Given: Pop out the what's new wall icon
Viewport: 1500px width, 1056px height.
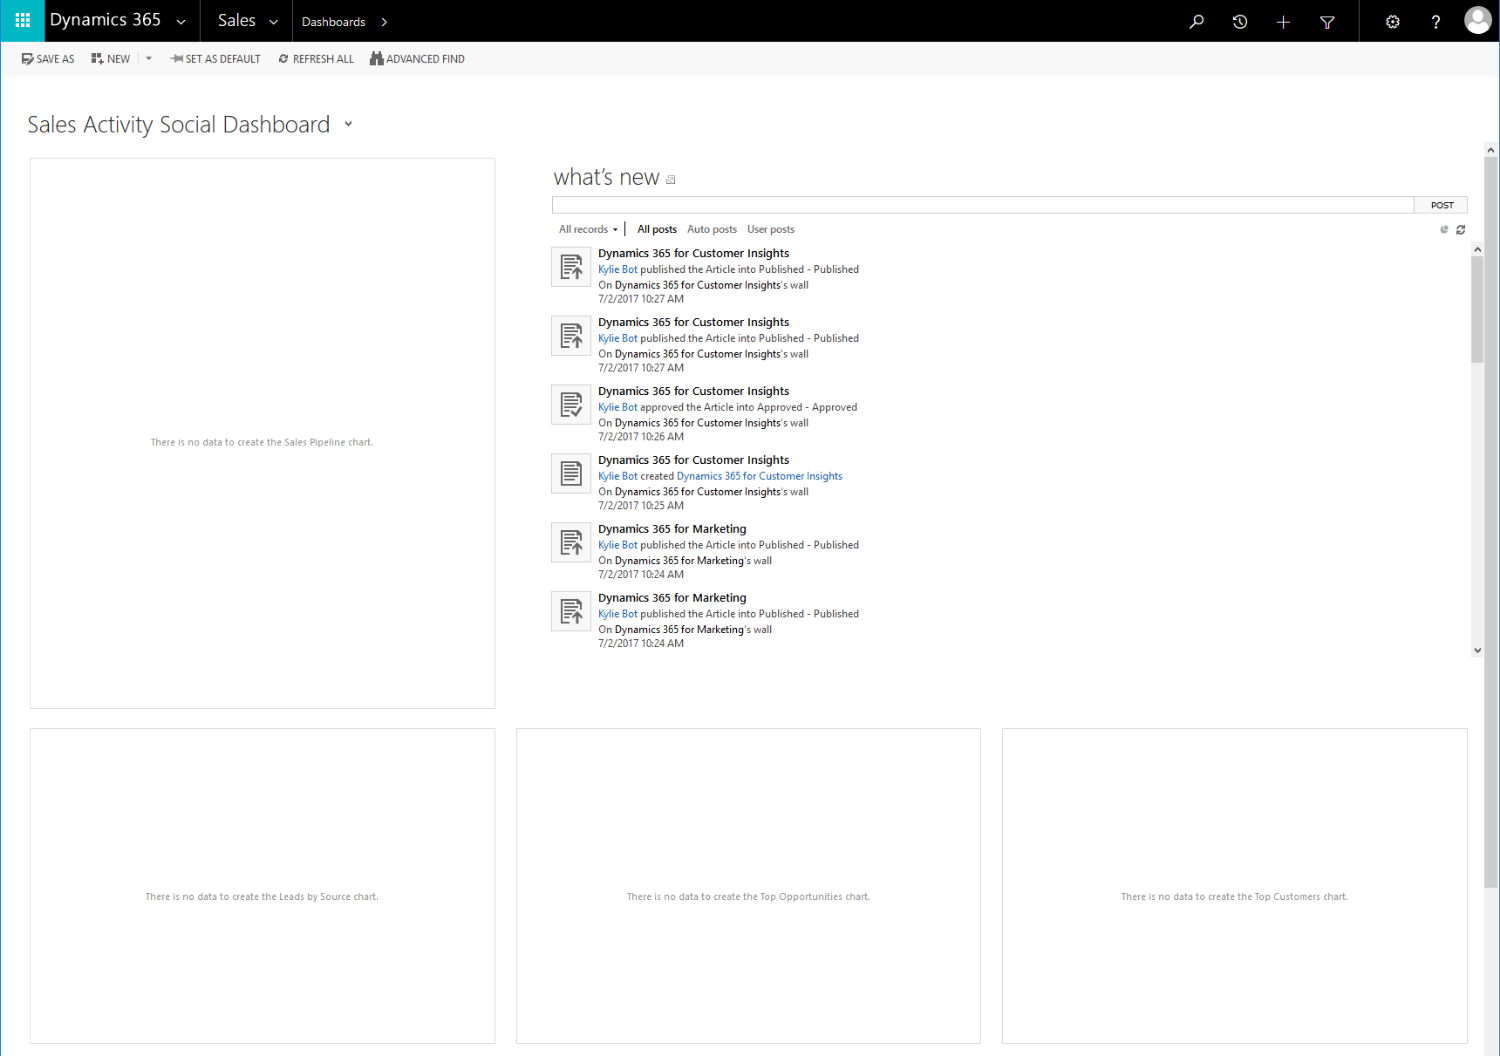Looking at the screenshot, I should click(x=671, y=180).
